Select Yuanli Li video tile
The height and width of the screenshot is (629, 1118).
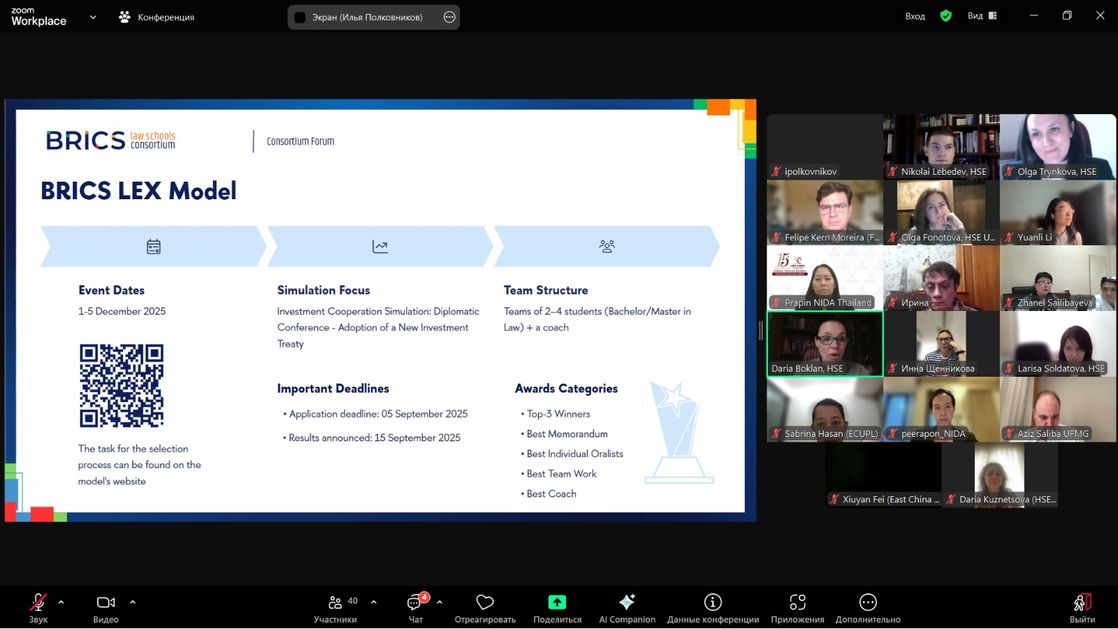point(1058,212)
